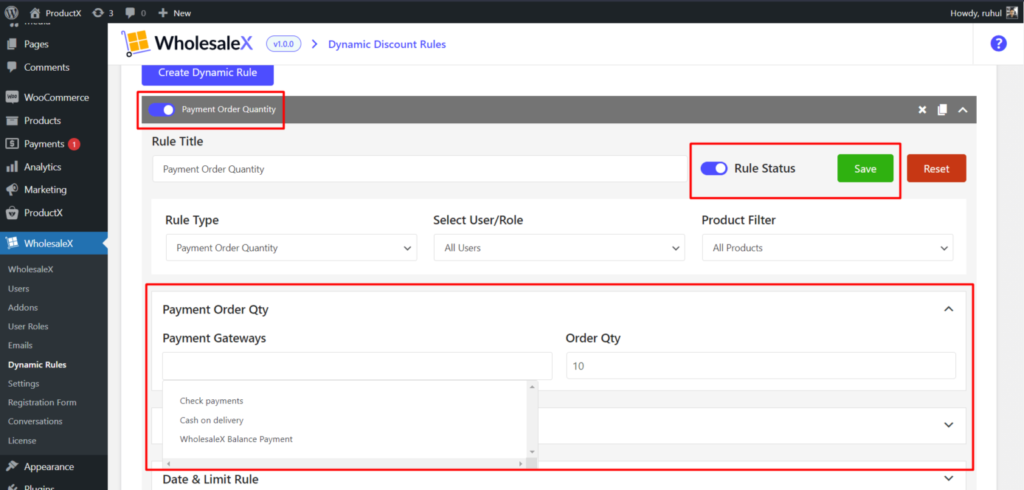Viewport: 1024px width, 490px height.
Task: Click the plus New button in admin bar
Action: pyautogui.click(x=174, y=12)
